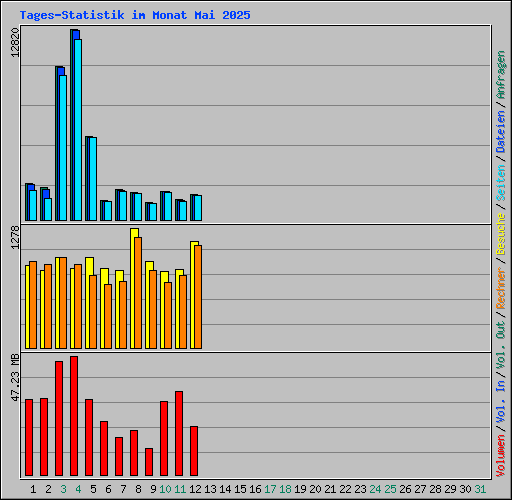Click the green 'Anfragen' legend label
Image resolution: width=512 pixels, height=500 pixels.
tap(501, 75)
